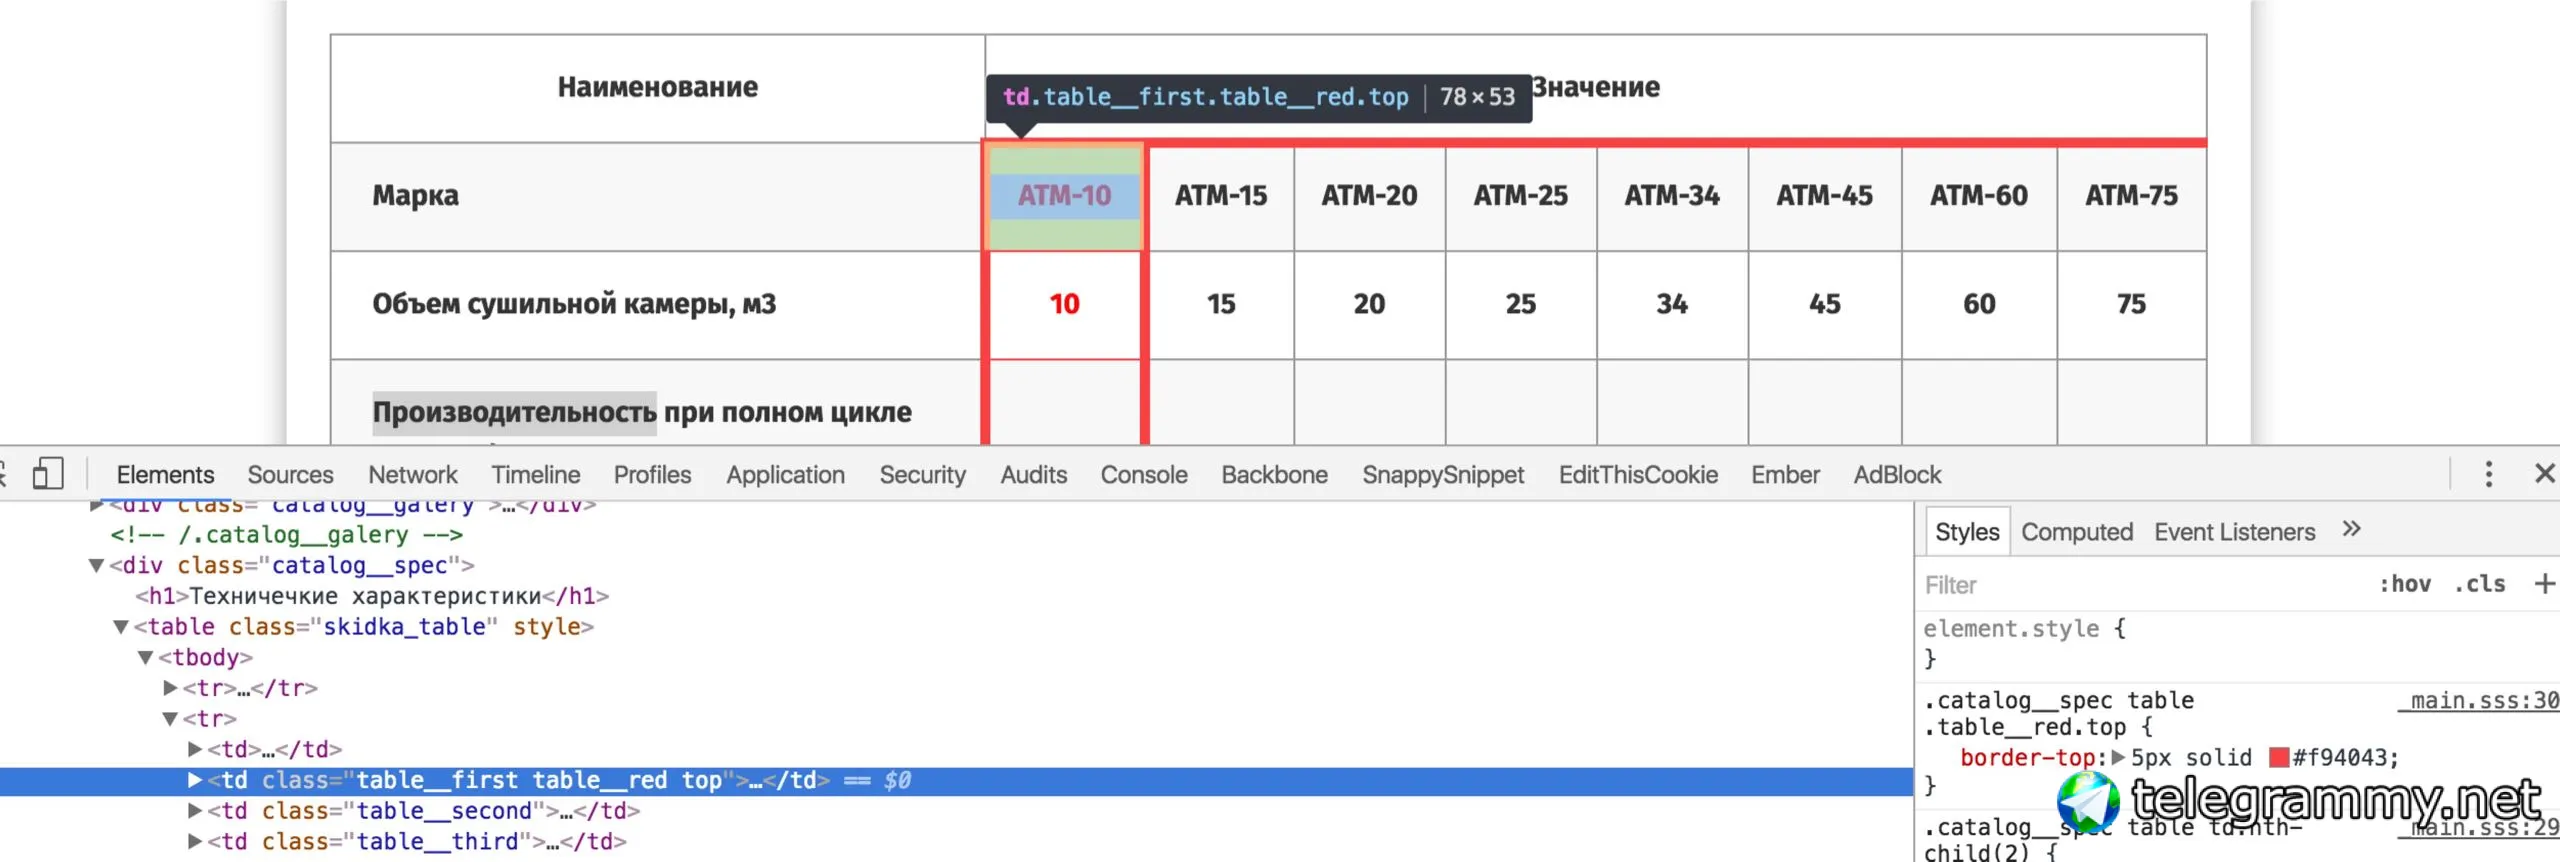Click the volume value 34 cell
The image size is (2560, 862).
(x=1672, y=305)
